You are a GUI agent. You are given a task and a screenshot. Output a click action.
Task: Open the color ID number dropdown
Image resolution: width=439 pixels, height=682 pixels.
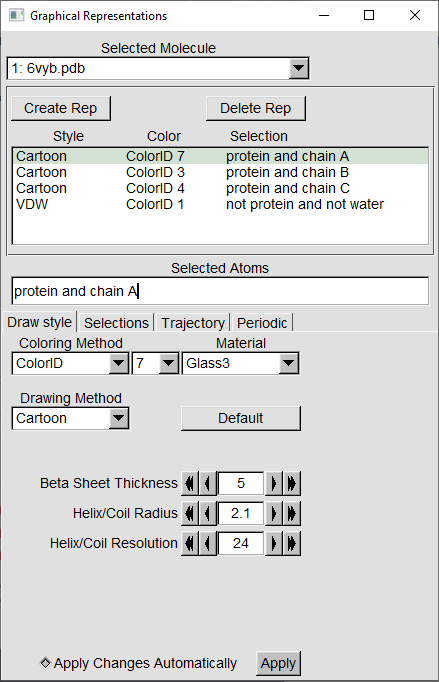pos(168,363)
